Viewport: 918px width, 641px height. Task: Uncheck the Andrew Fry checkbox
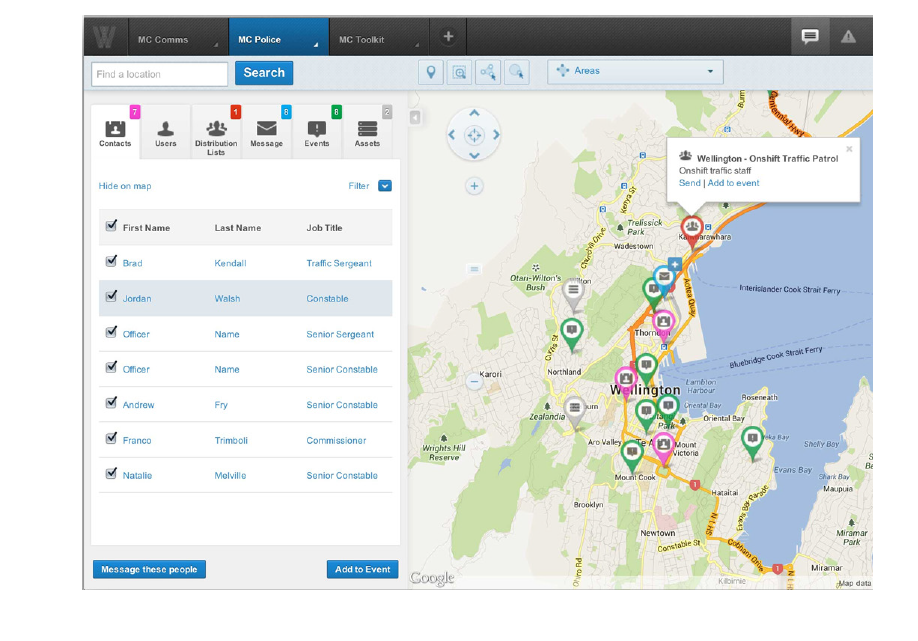pos(111,403)
